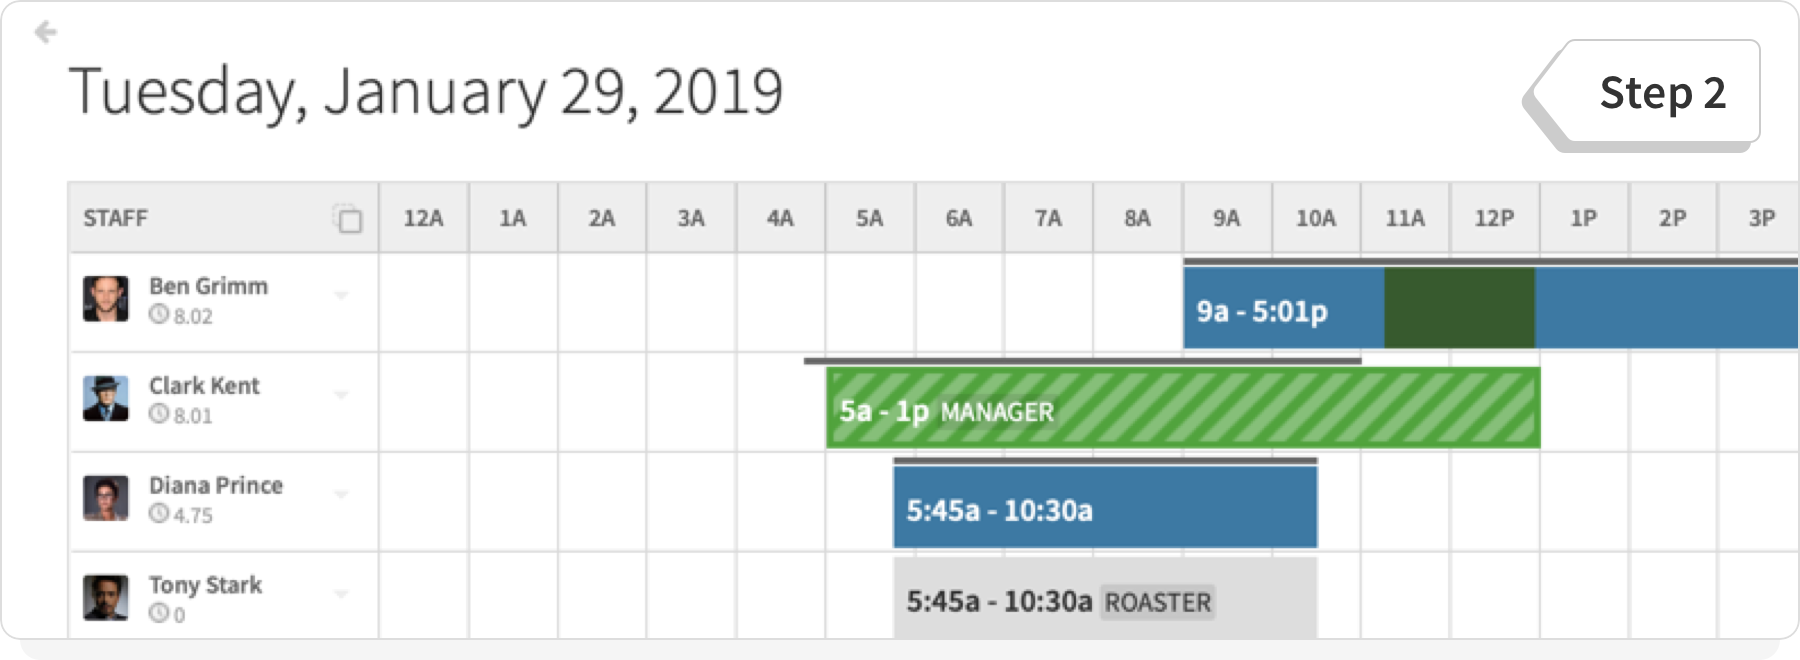The width and height of the screenshot is (1800, 660).
Task: Select the 9A hour column header
Action: (x=1226, y=218)
